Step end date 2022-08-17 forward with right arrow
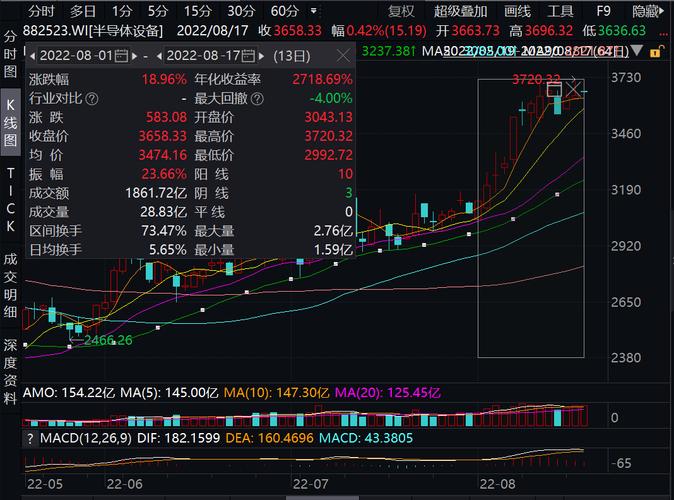 (261, 56)
